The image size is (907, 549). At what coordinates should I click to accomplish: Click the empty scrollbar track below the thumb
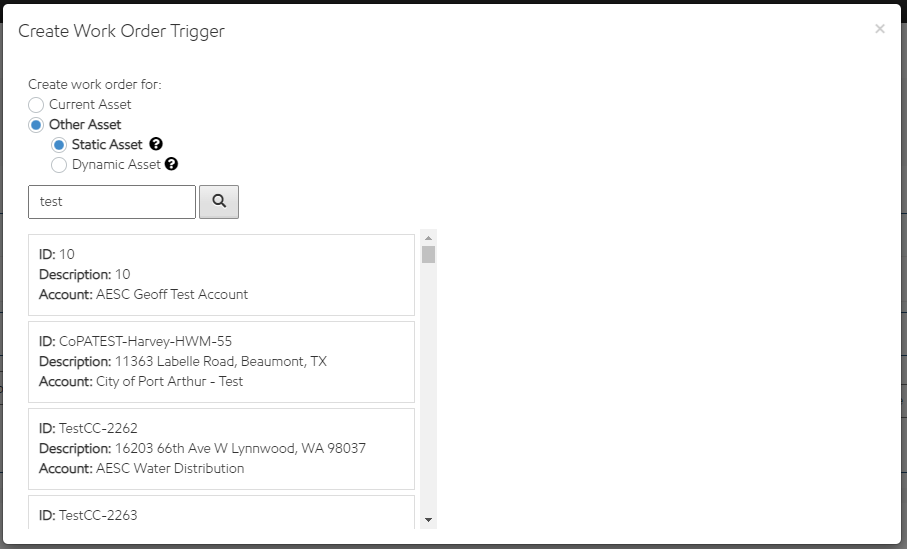click(428, 400)
